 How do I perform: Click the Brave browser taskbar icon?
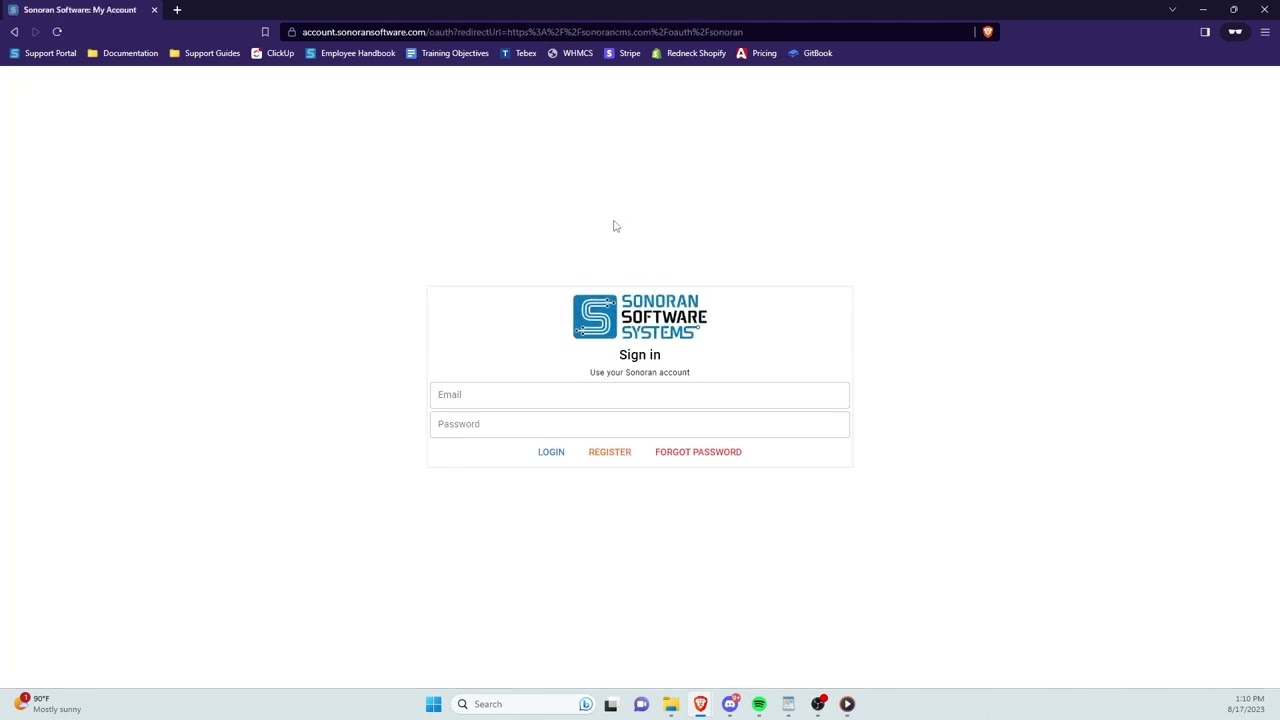click(700, 704)
